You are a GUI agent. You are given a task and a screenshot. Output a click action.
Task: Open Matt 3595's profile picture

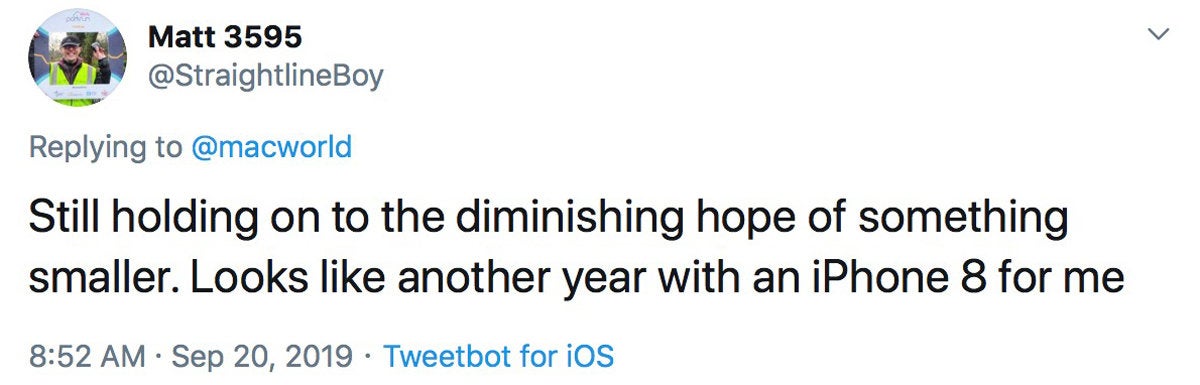(78, 57)
